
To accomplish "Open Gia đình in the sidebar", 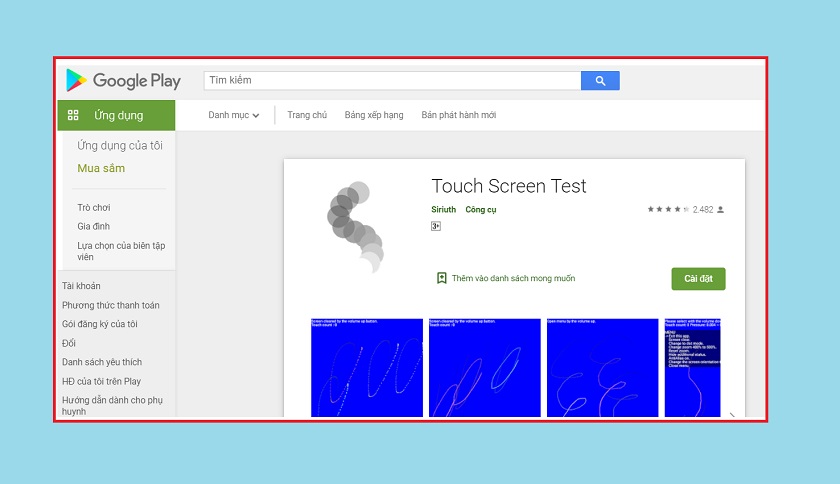I will click(93, 226).
